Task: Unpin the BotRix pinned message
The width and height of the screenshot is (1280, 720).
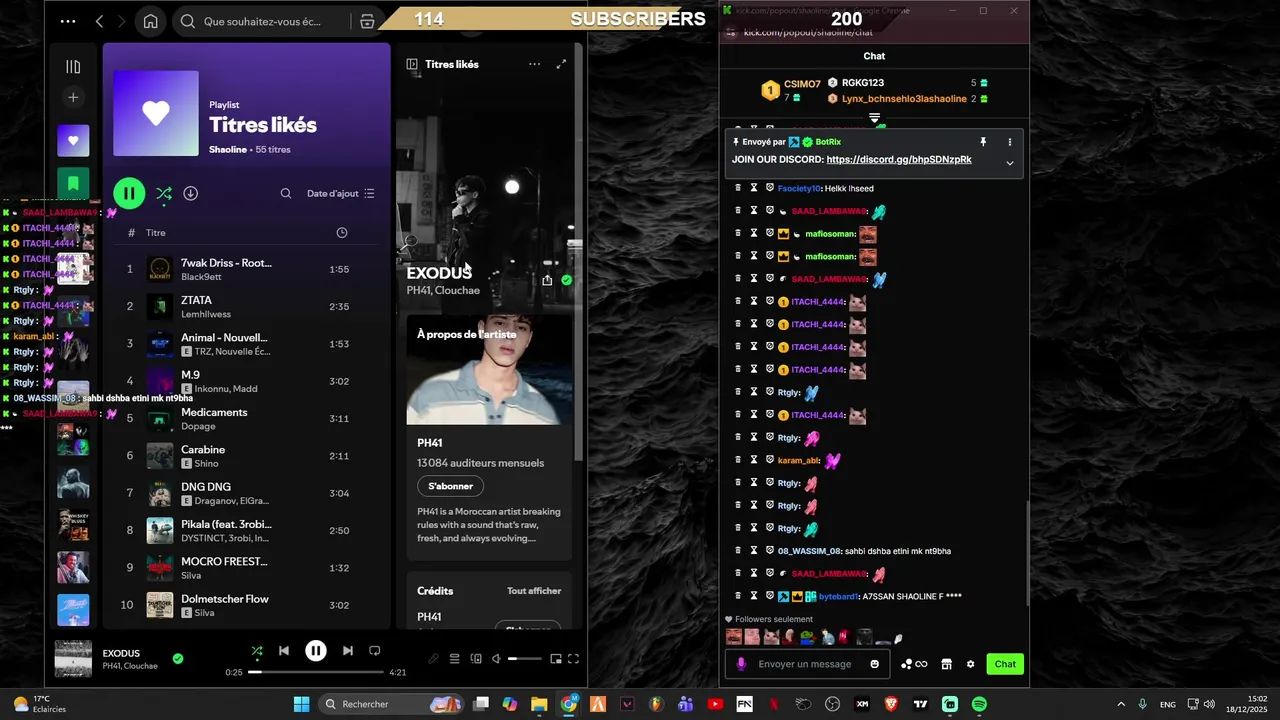Action: coord(983,142)
